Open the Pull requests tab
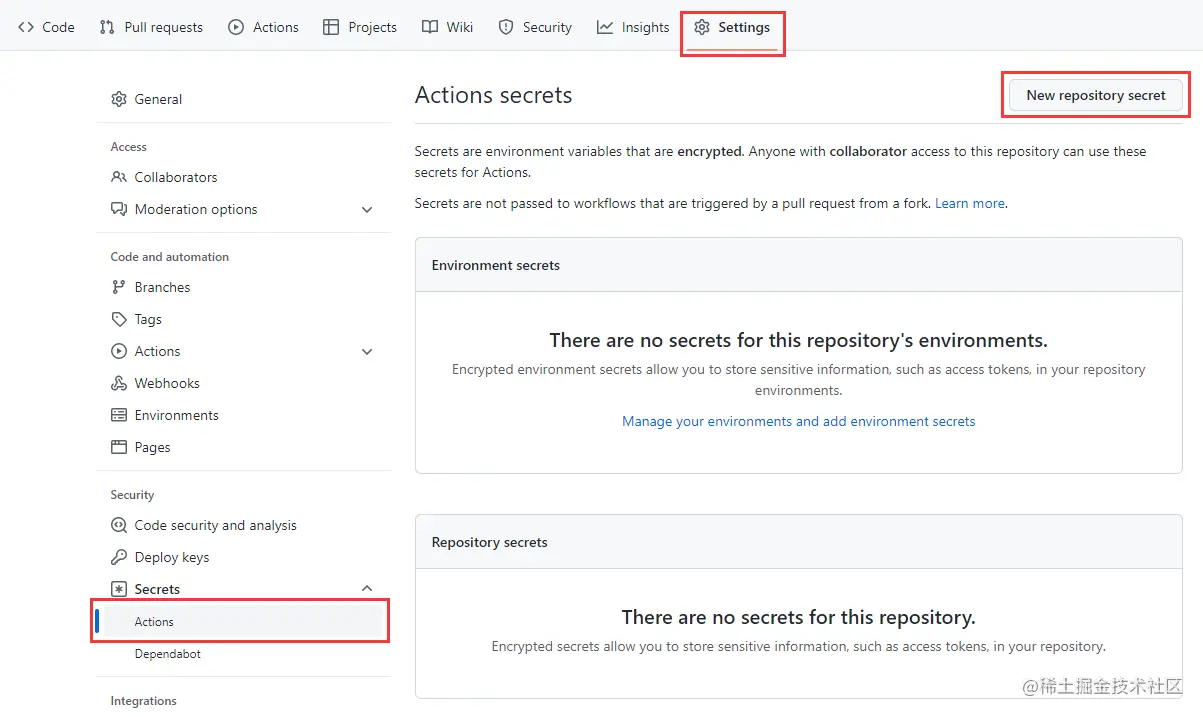The width and height of the screenshot is (1203, 717). [x=151, y=27]
